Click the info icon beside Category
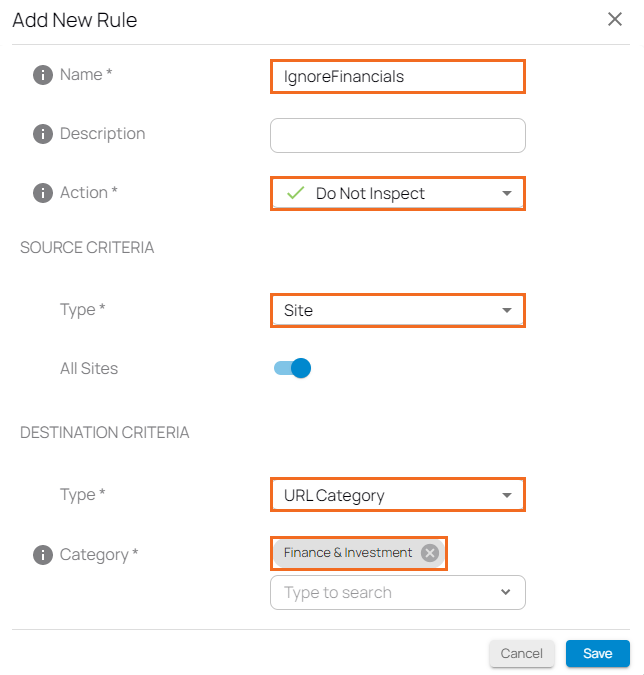 [43, 555]
